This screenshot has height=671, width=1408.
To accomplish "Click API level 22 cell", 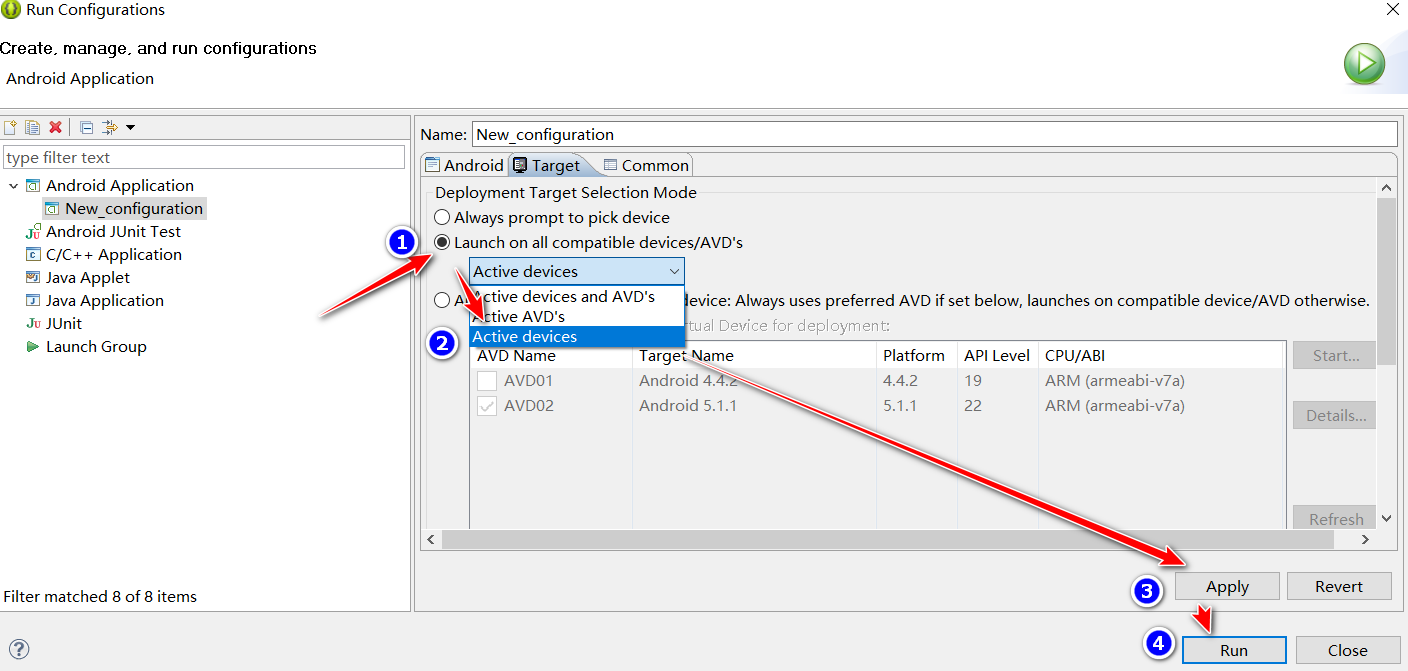I will point(973,406).
